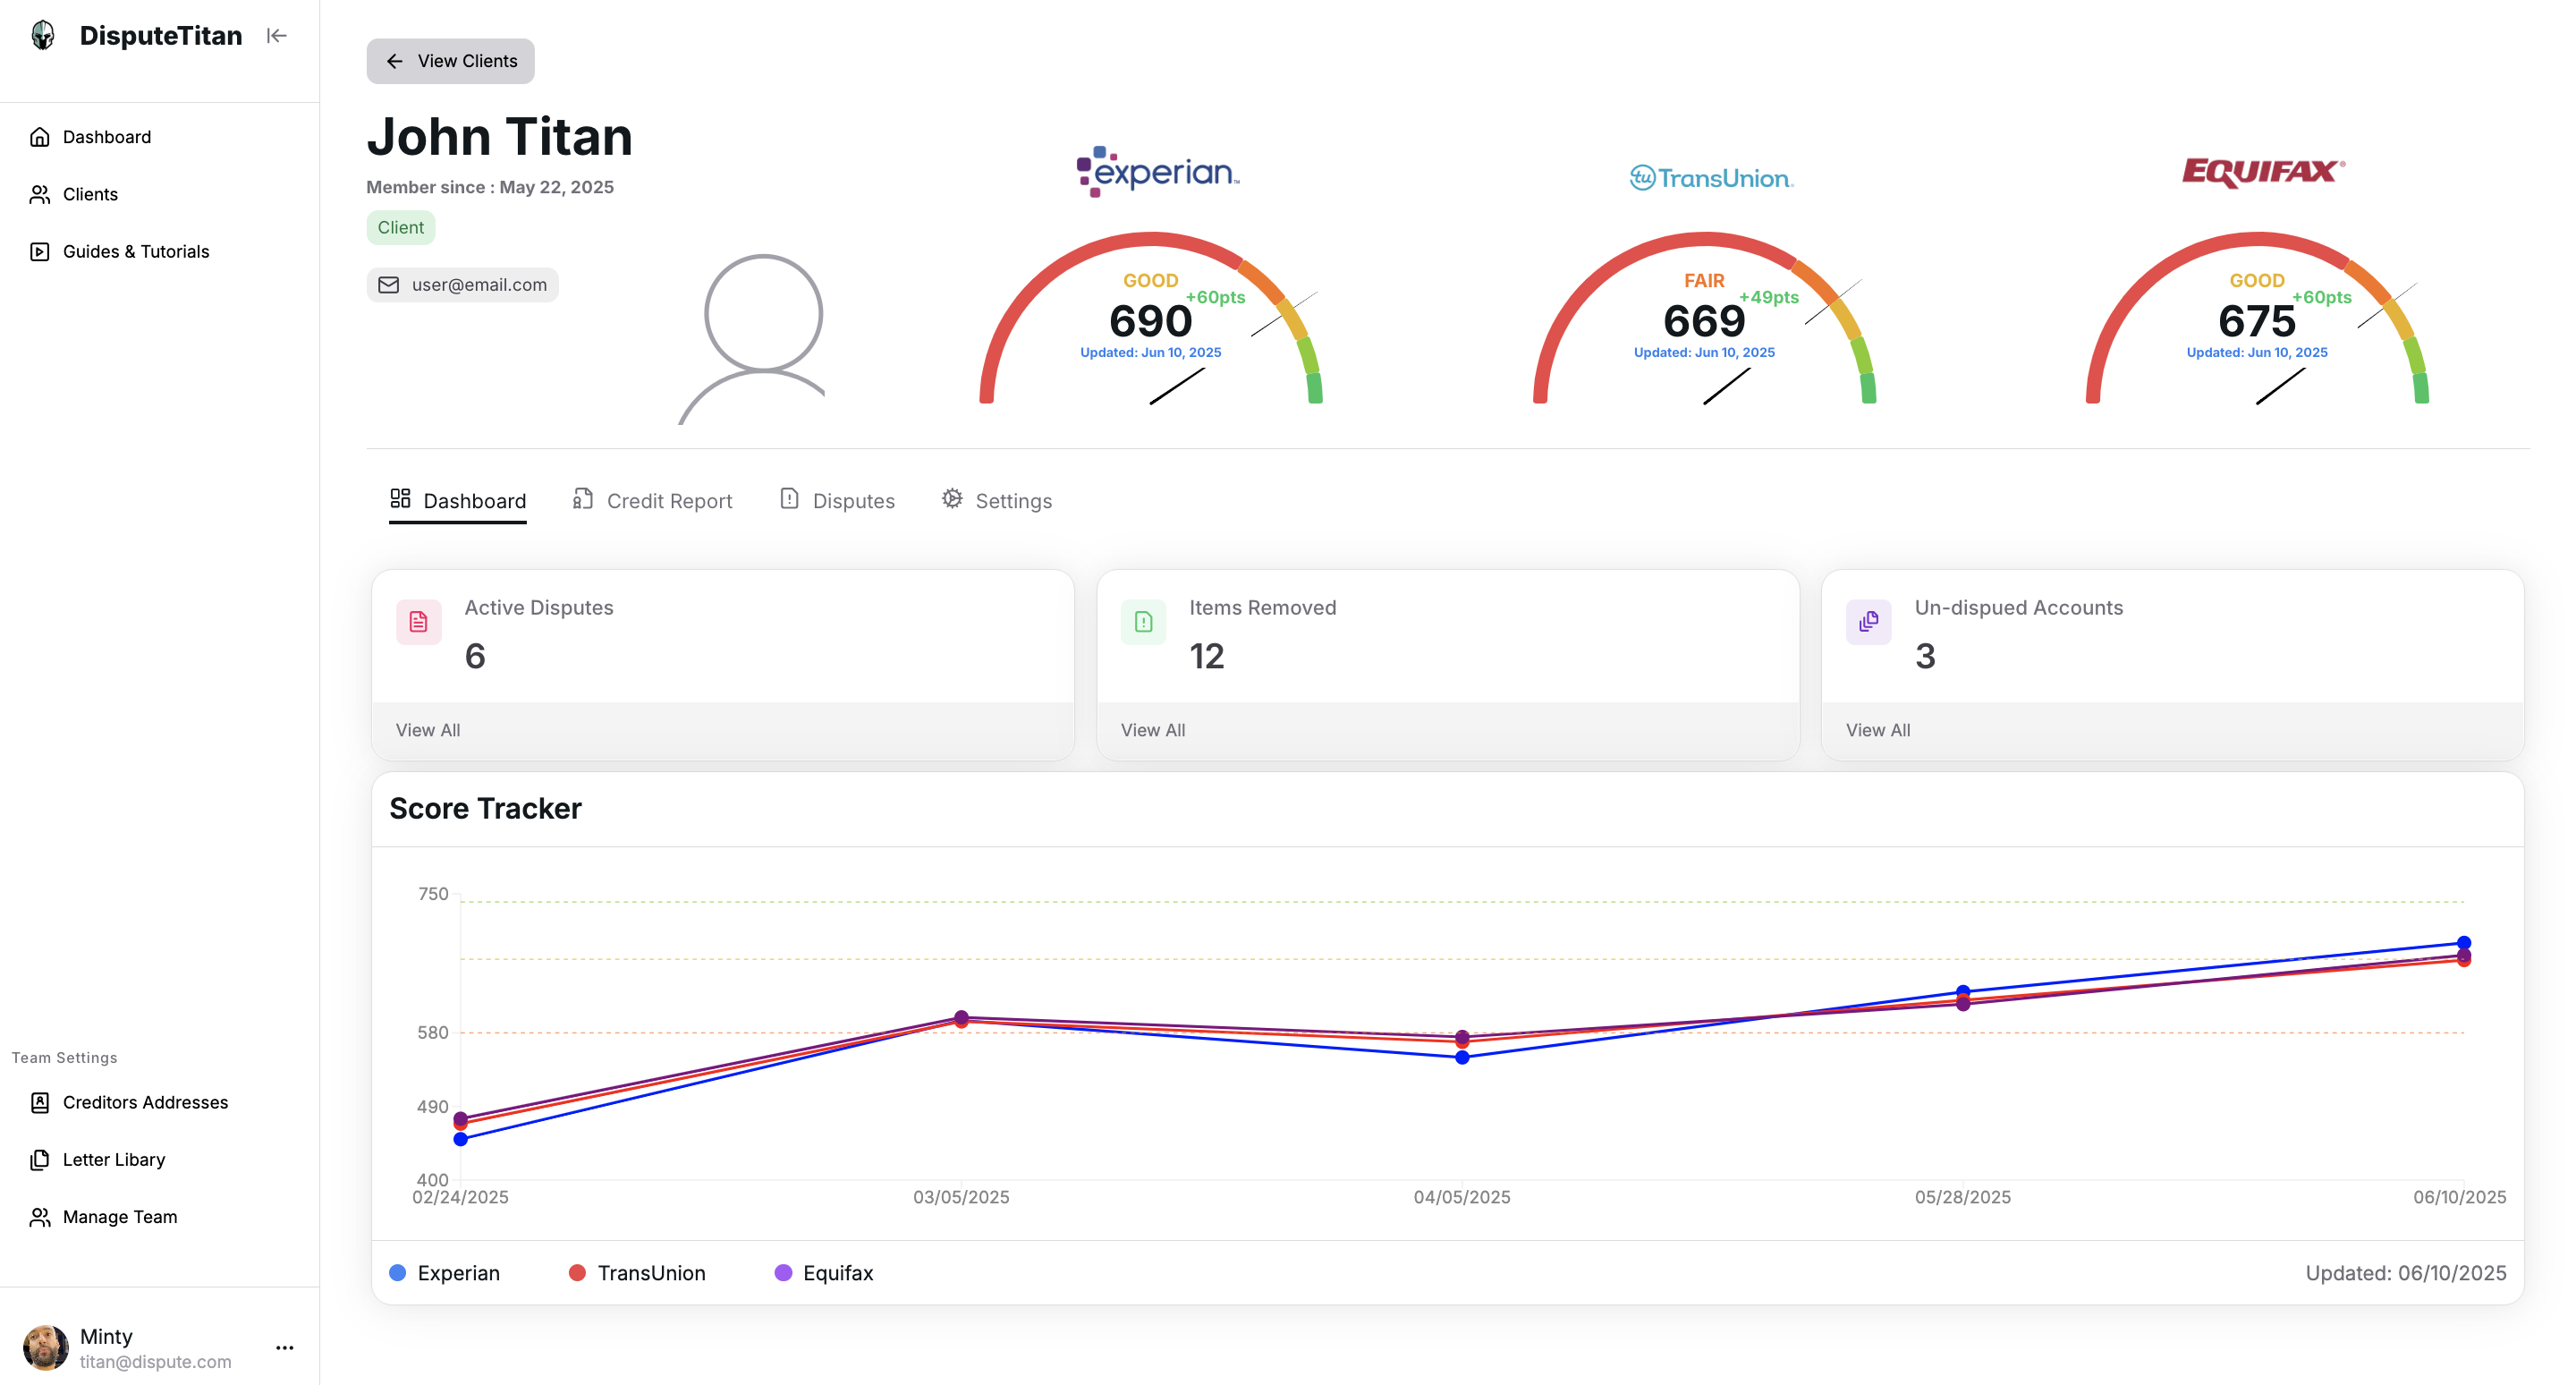Click the gear icon on Settings tab
Image resolution: width=2576 pixels, height=1385 pixels.
coord(952,498)
